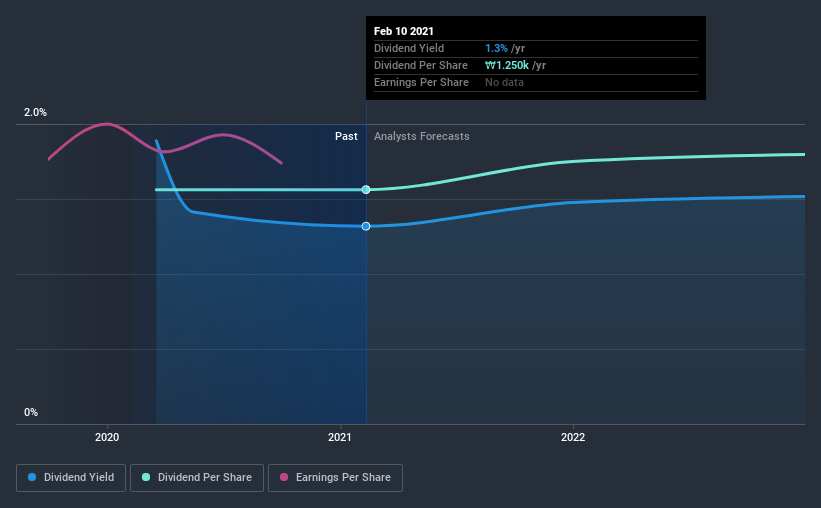The width and height of the screenshot is (821, 508).
Task: Click the 2020 x-axis label
Action: point(107,437)
